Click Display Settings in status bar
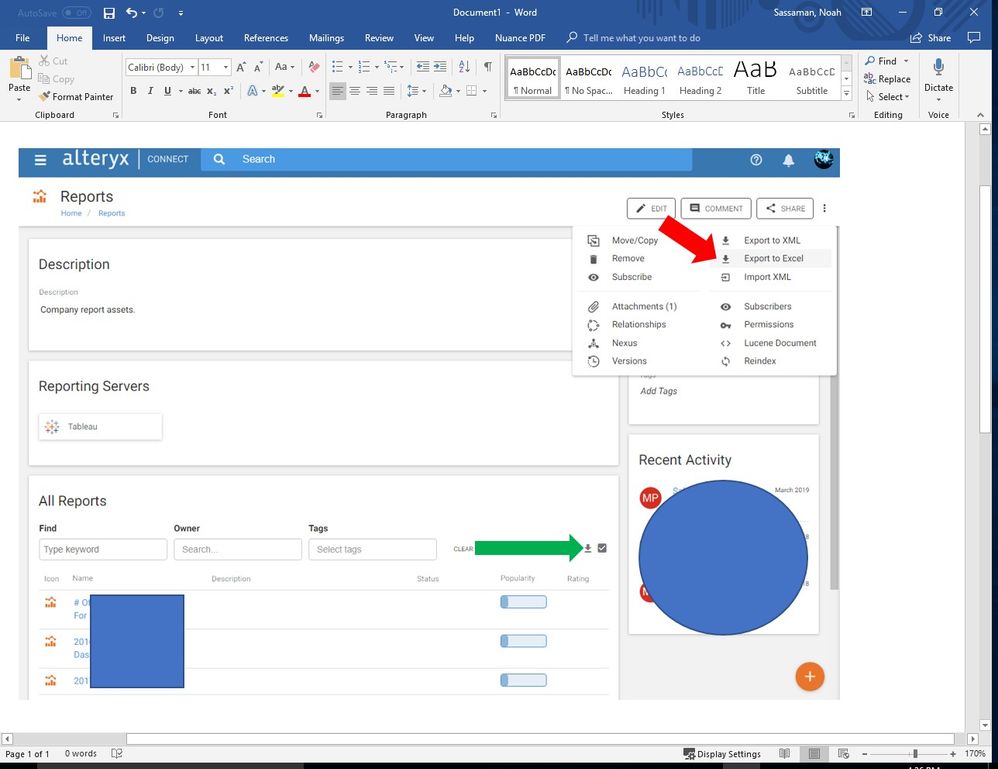This screenshot has height=769, width=998. 722,754
